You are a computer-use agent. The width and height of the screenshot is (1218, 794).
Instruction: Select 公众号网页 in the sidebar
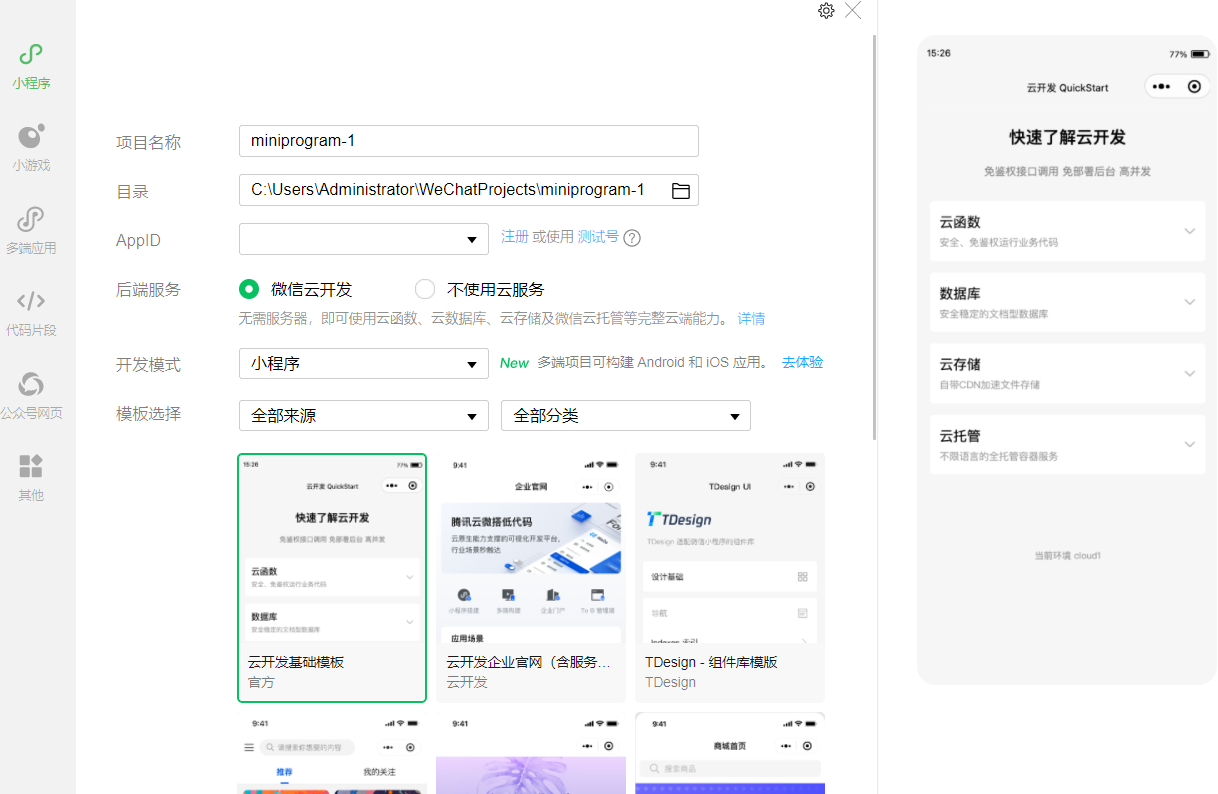31,396
